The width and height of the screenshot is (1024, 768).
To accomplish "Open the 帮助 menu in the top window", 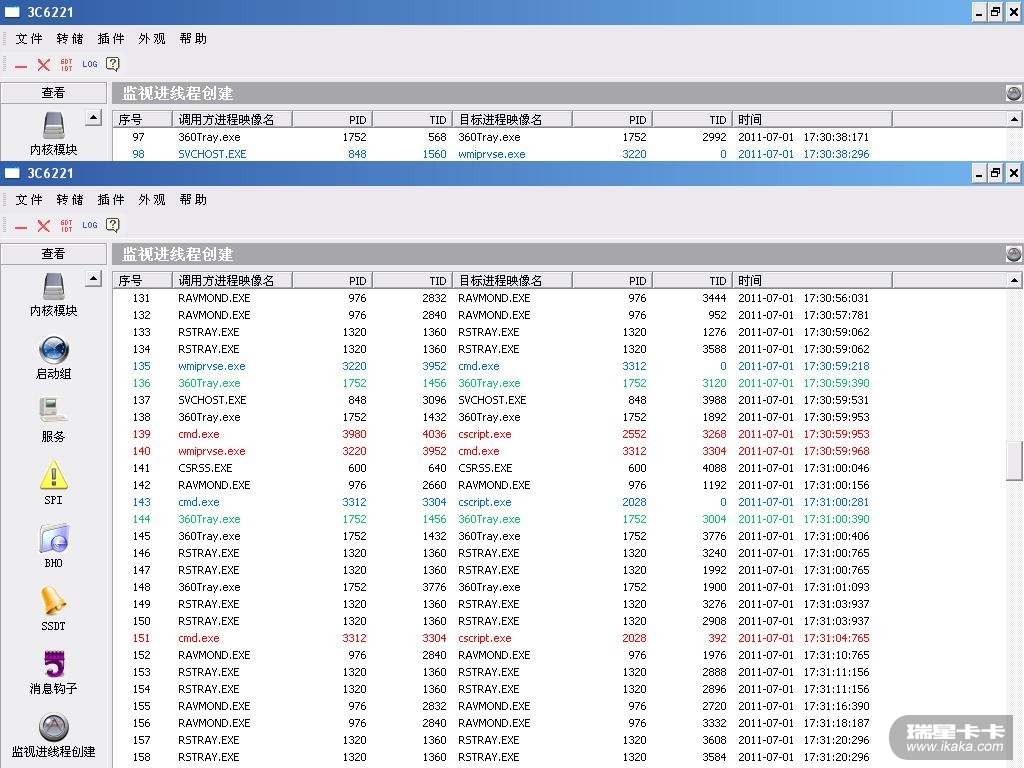I will pyautogui.click(x=193, y=39).
